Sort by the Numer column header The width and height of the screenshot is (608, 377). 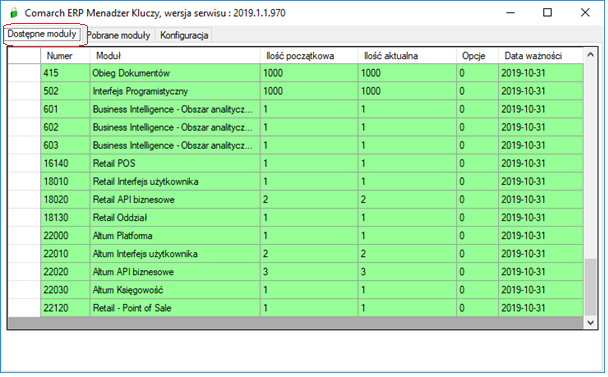coord(65,56)
